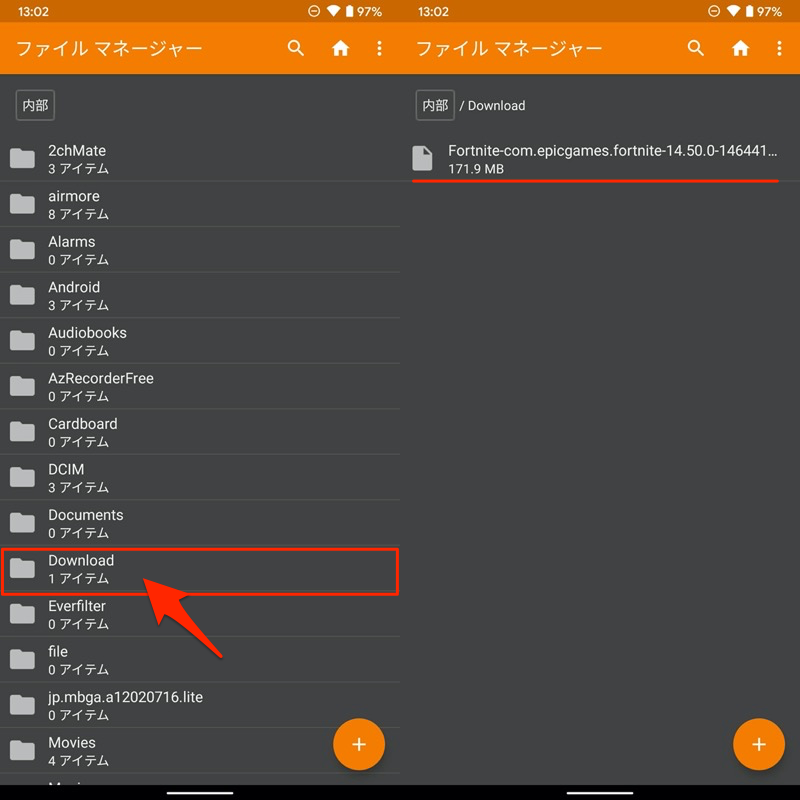Select the Documents folder
The width and height of the screenshot is (800, 800).
pyautogui.click(x=200, y=523)
